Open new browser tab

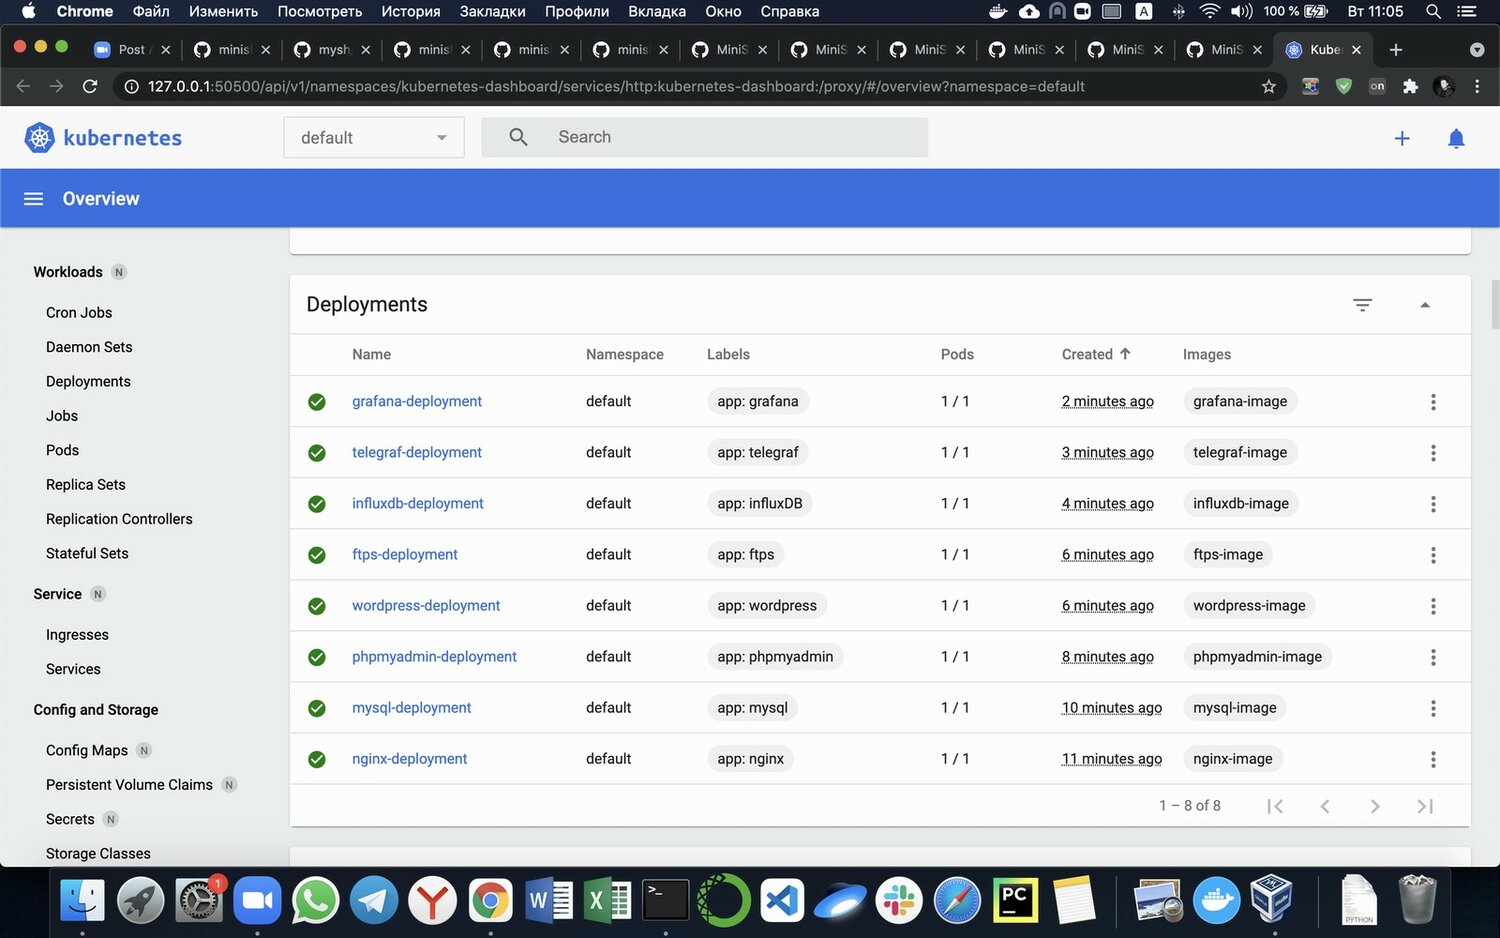click(1396, 49)
